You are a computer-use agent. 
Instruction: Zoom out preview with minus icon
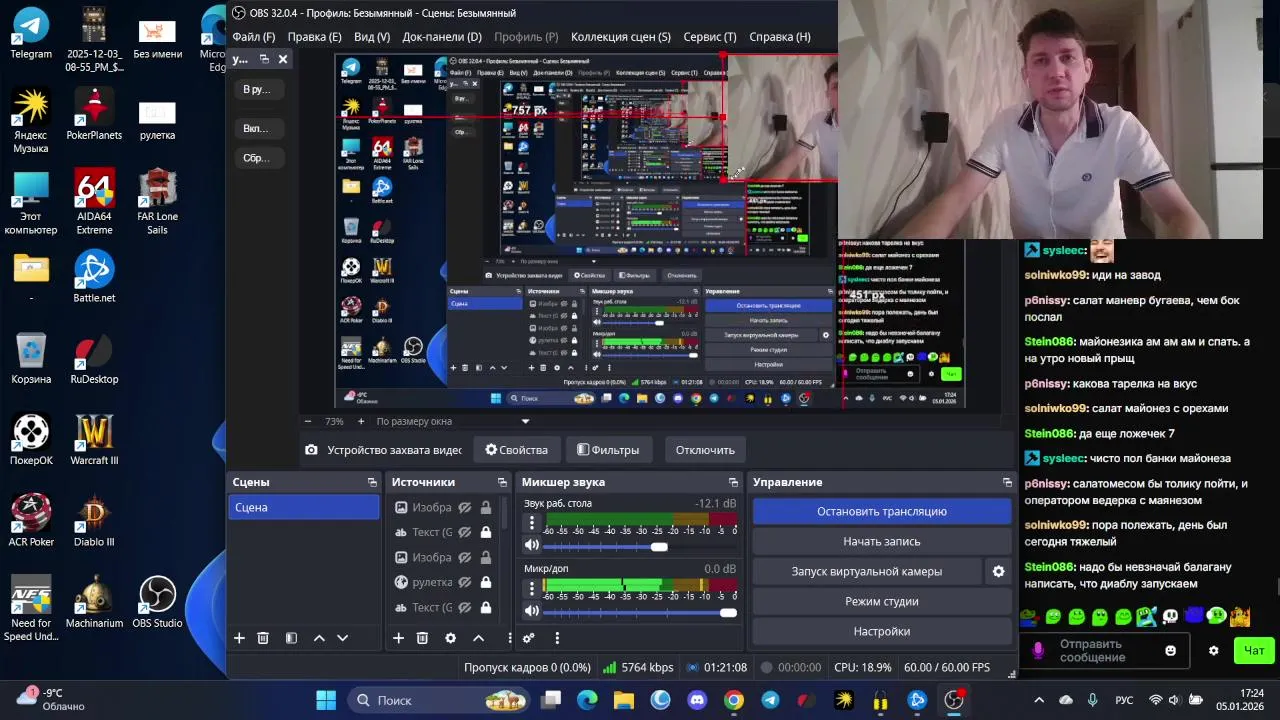[308, 421]
